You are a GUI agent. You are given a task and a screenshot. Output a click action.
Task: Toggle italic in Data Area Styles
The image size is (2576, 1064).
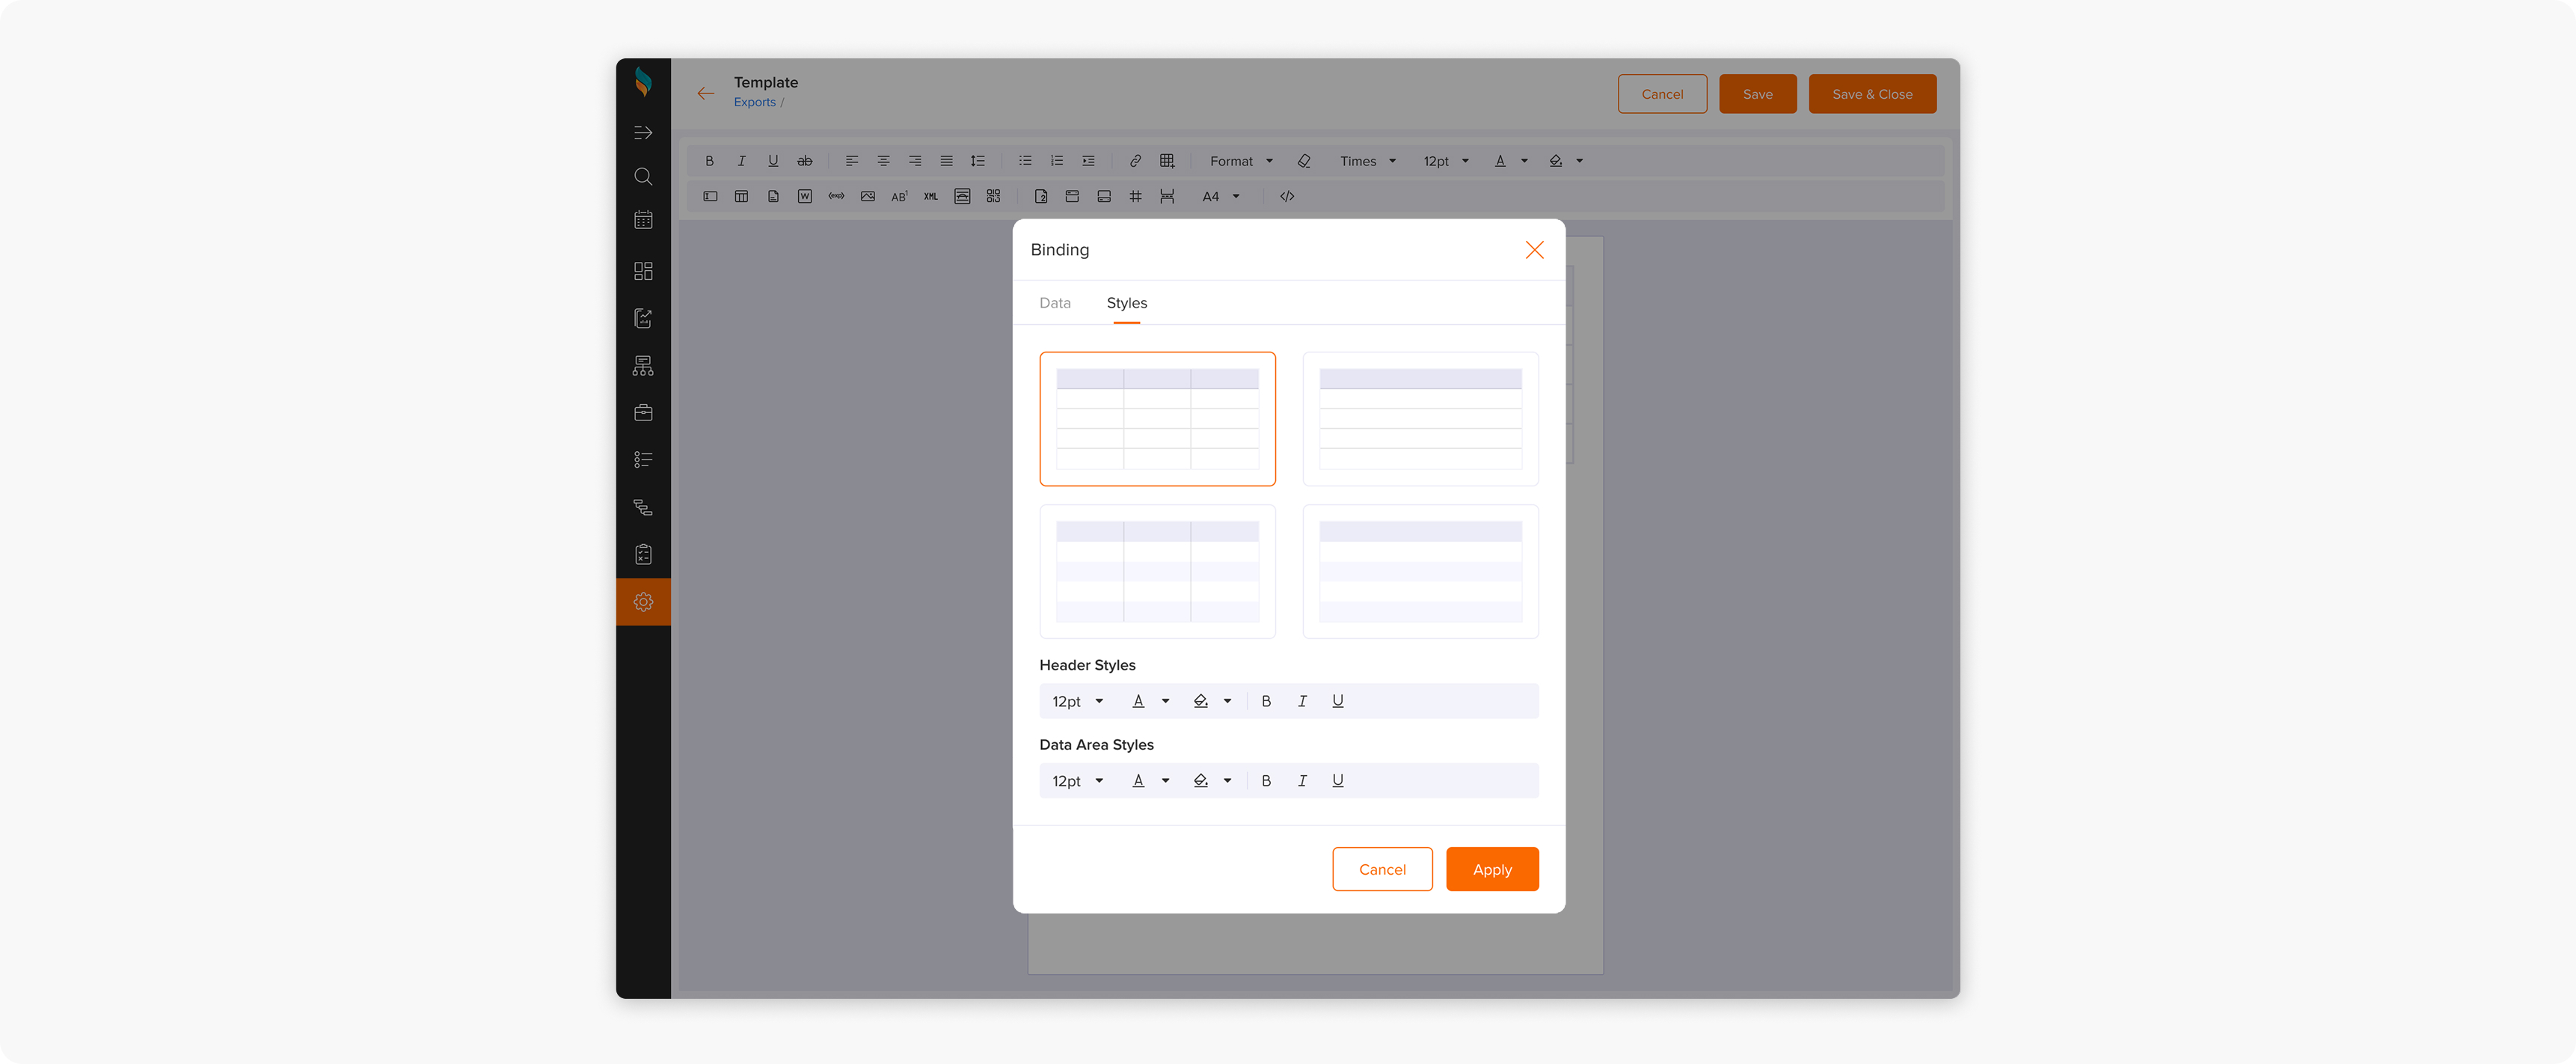(x=1301, y=781)
